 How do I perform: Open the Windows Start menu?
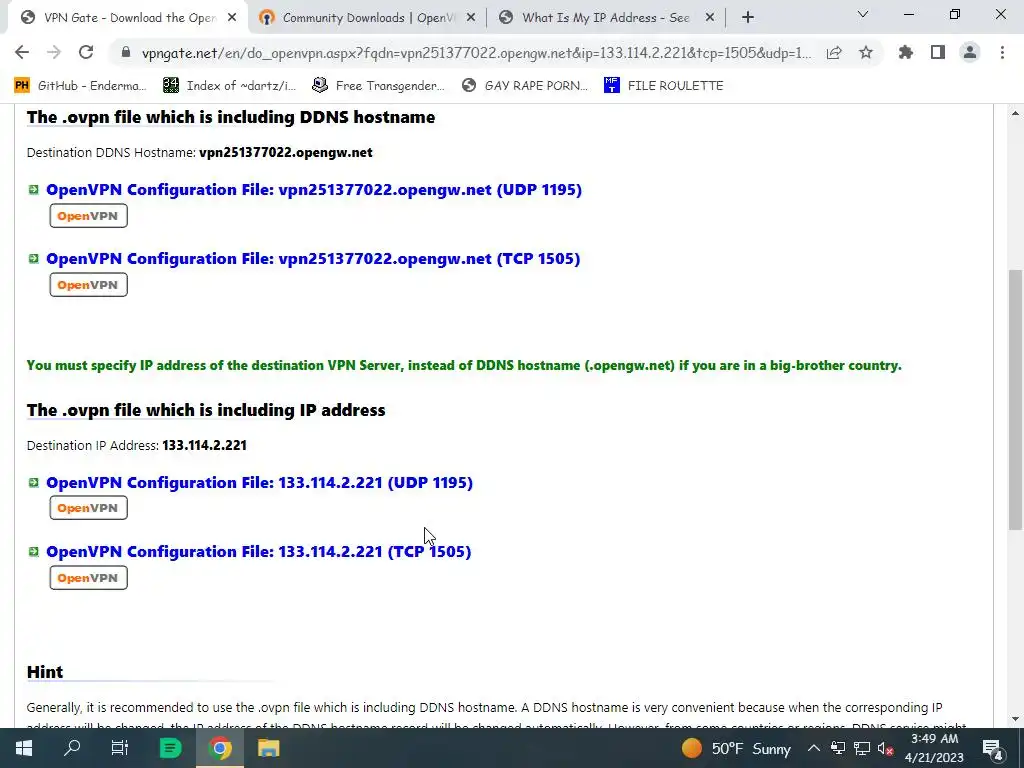coord(24,748)
